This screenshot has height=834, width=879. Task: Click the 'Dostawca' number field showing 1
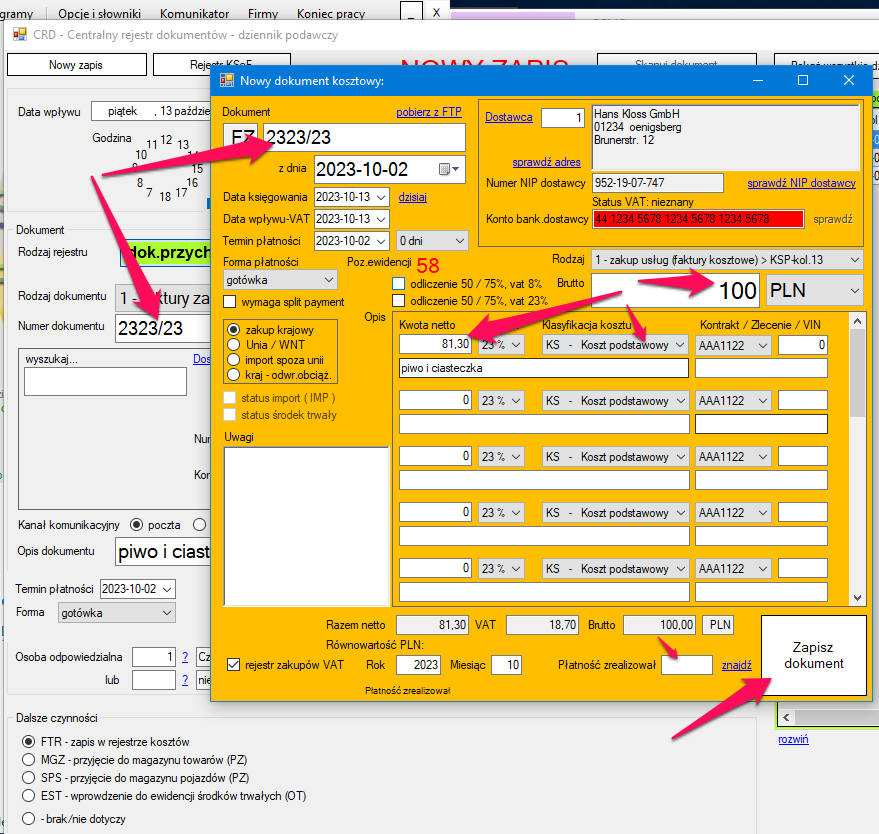(x=563, y=118)
